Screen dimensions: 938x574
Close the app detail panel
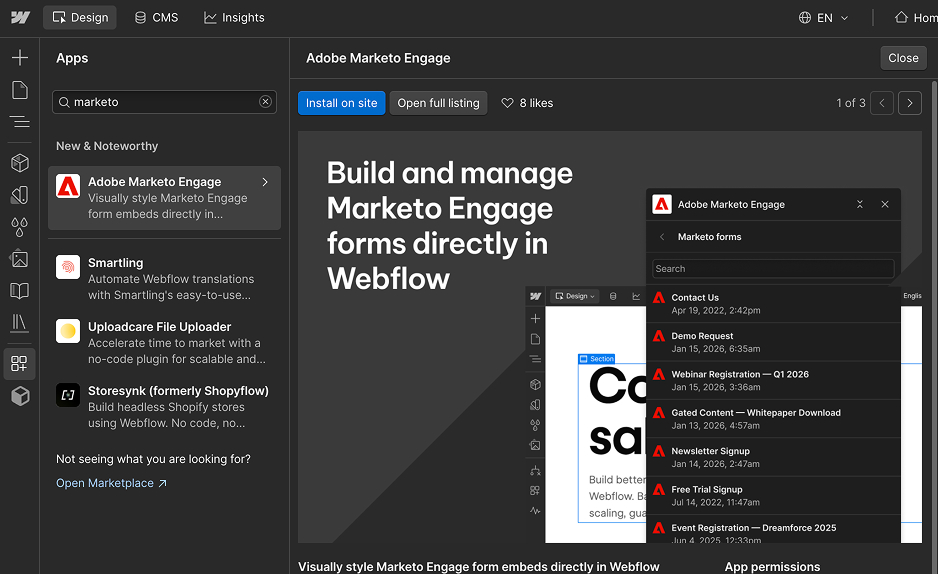[903, 58]
